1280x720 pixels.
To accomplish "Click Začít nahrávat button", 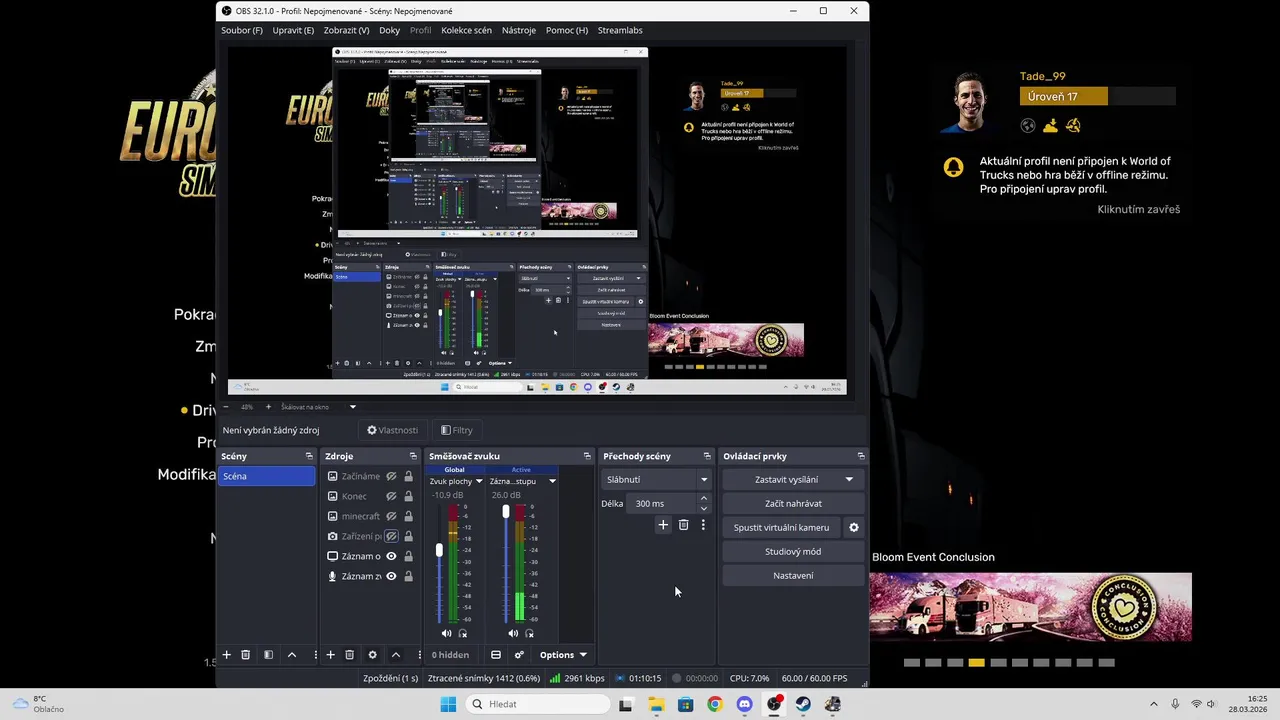I will click(793, 503).
